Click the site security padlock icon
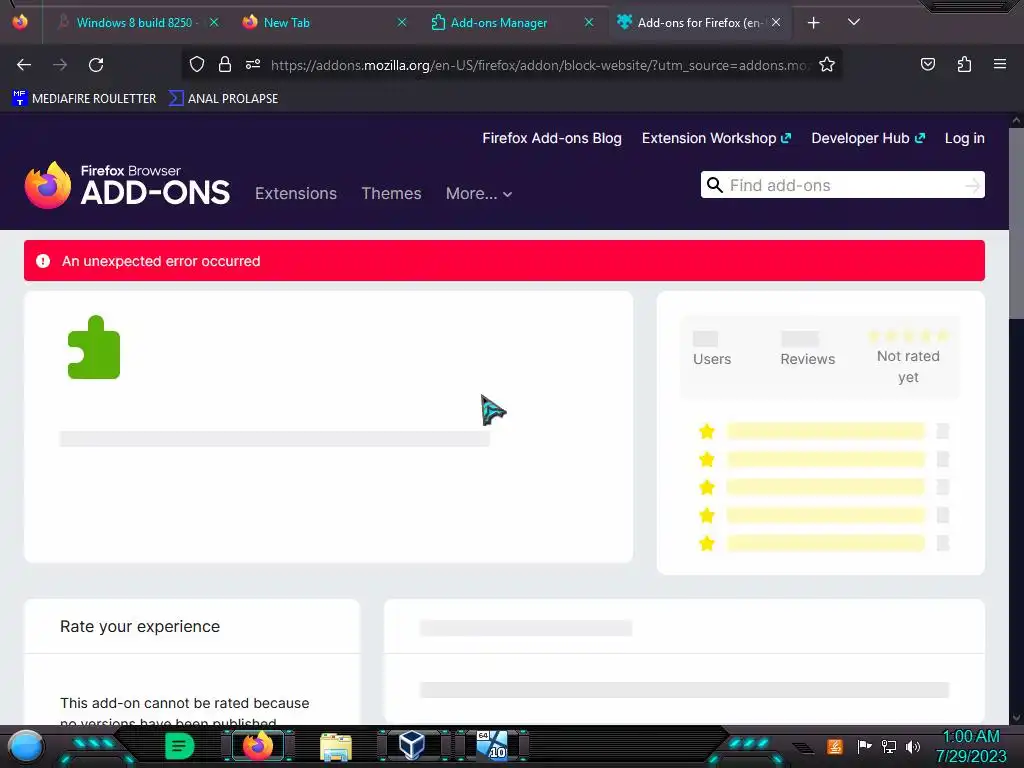Screen dimensions: 1024x768 pyautogui.click(x=225, y=64)
